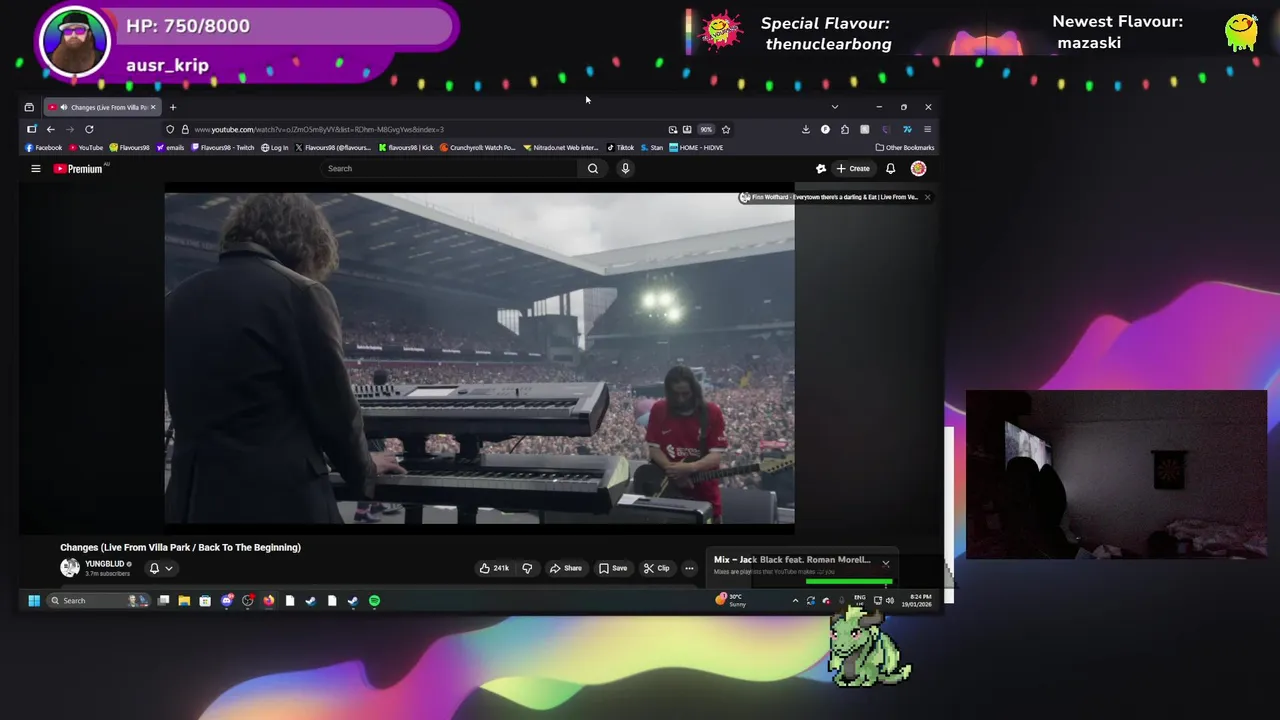Open the site padlock security info

click(185, 129)
